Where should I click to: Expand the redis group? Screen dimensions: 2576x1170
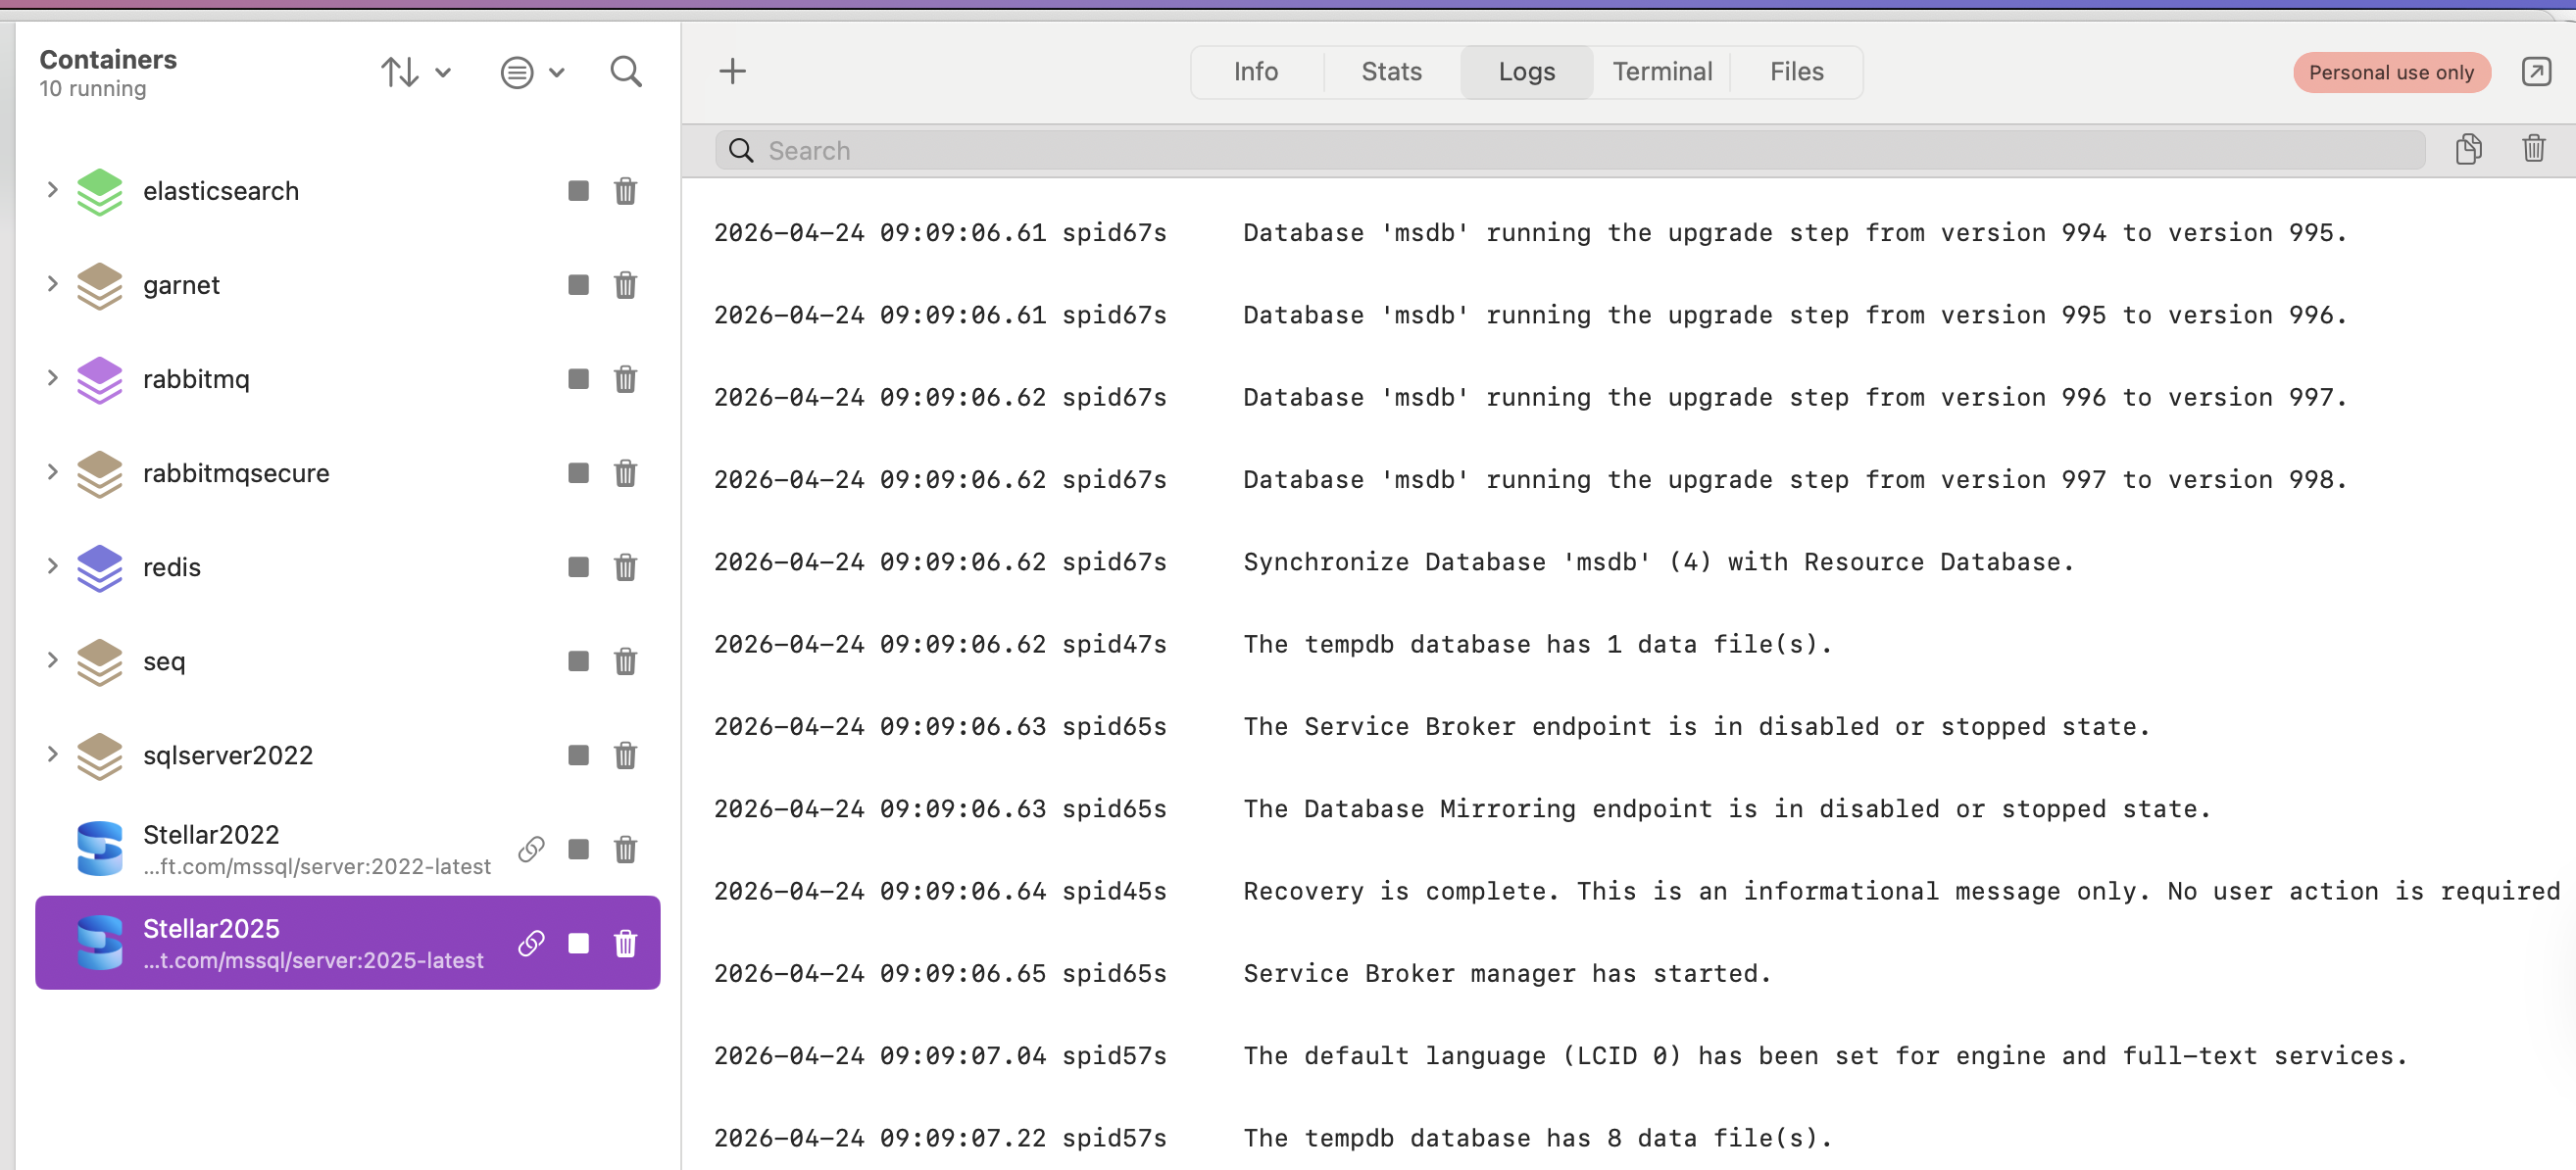pyautogui.click(x=52, y=566)
